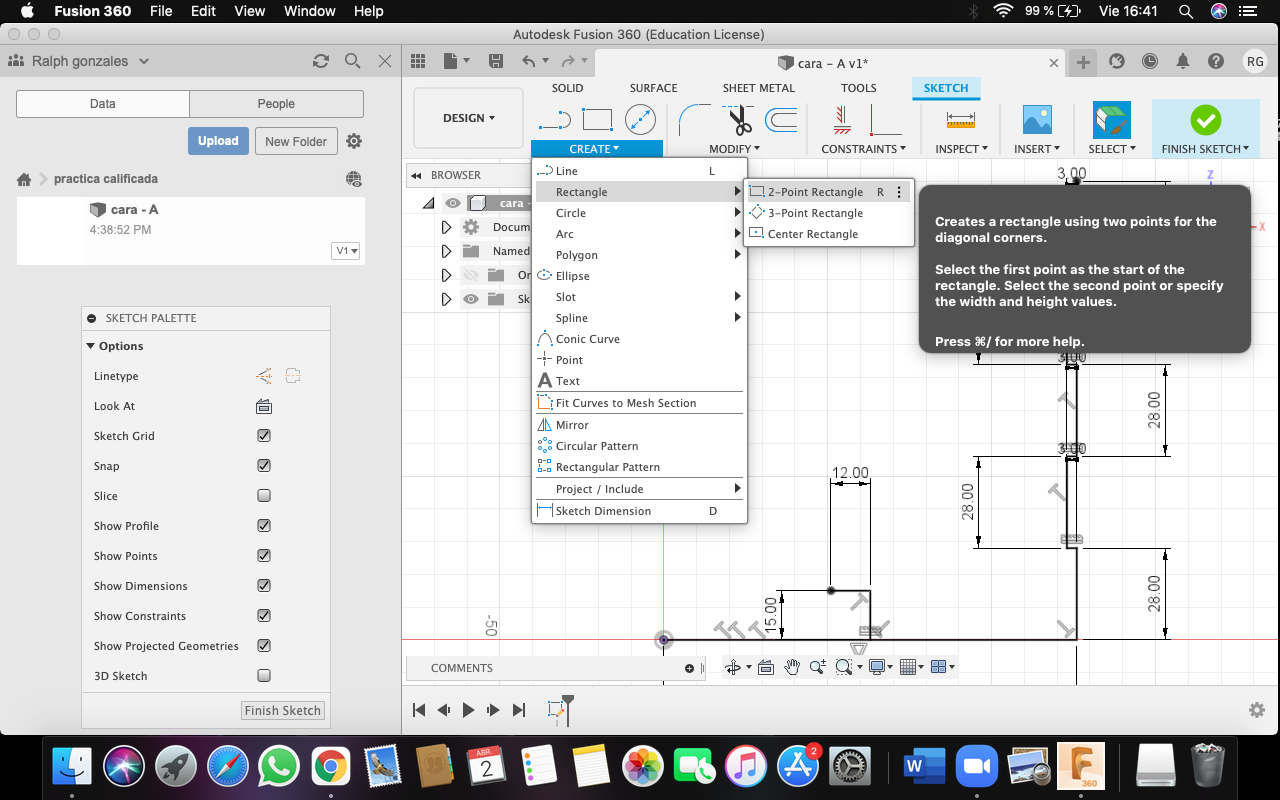Open the project settings gear icon
The width and height of the screenshot is (1280, 800).
(354, 141)
